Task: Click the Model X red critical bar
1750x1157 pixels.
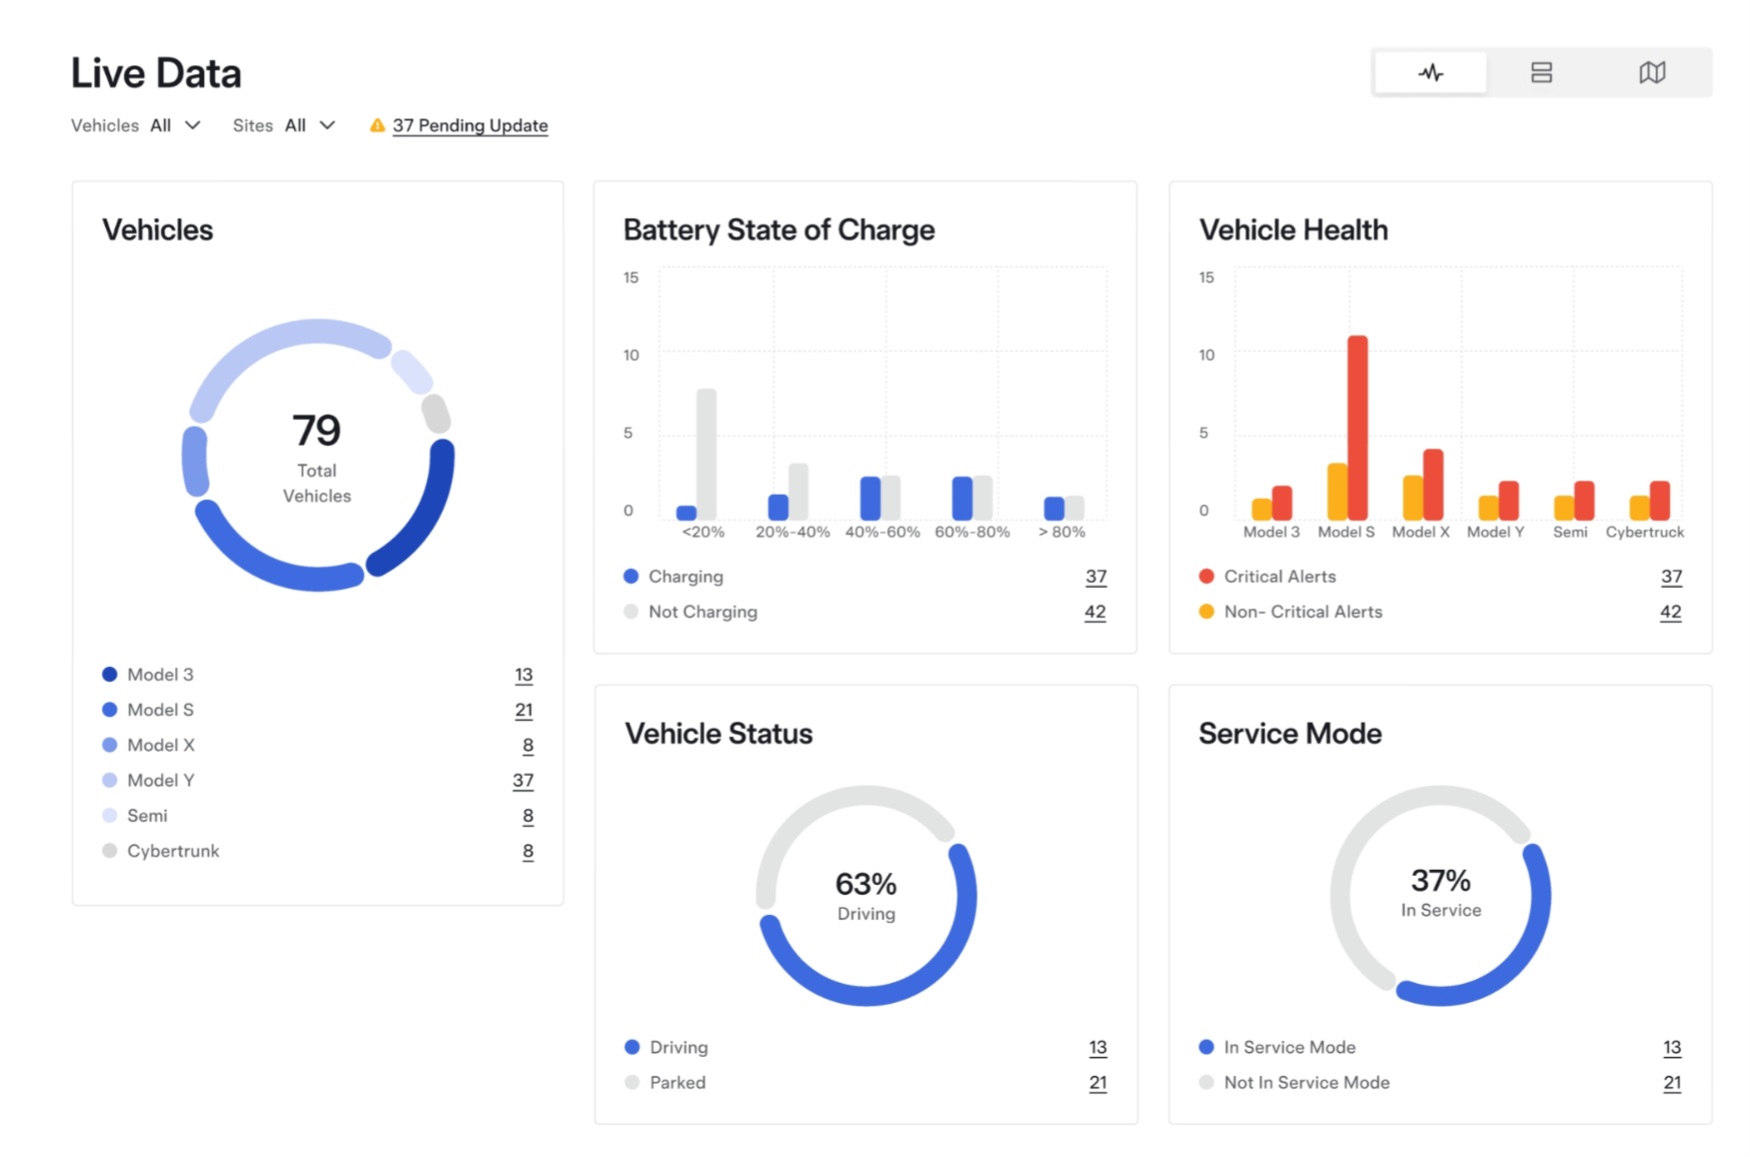Action: pyautogui.click(x=1433, y=485)
